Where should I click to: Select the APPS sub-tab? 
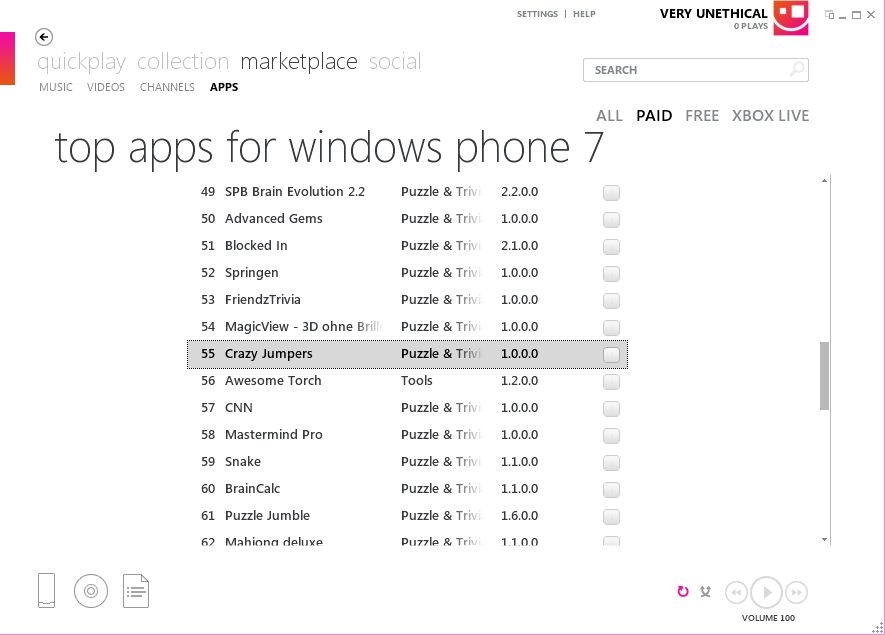click(x=224, y=87)
